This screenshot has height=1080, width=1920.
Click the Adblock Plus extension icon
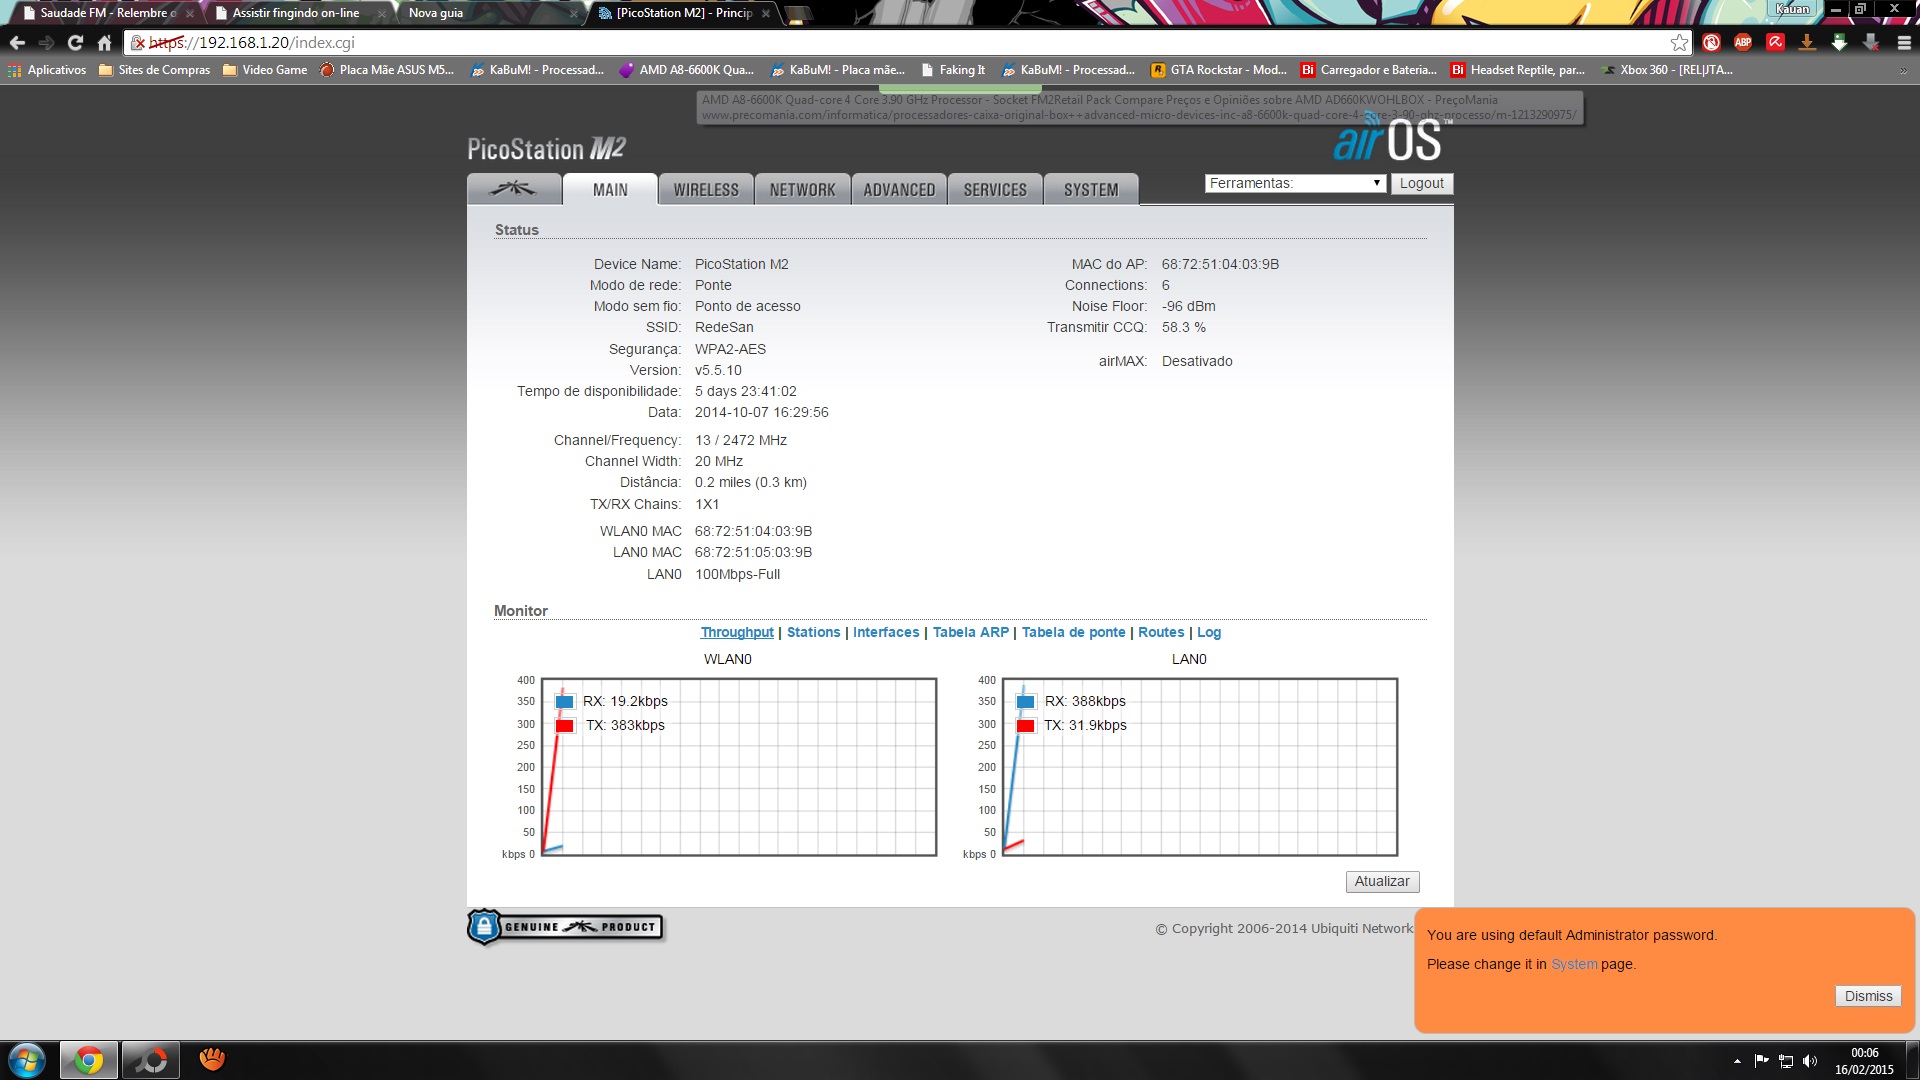tap(1743, 43)
